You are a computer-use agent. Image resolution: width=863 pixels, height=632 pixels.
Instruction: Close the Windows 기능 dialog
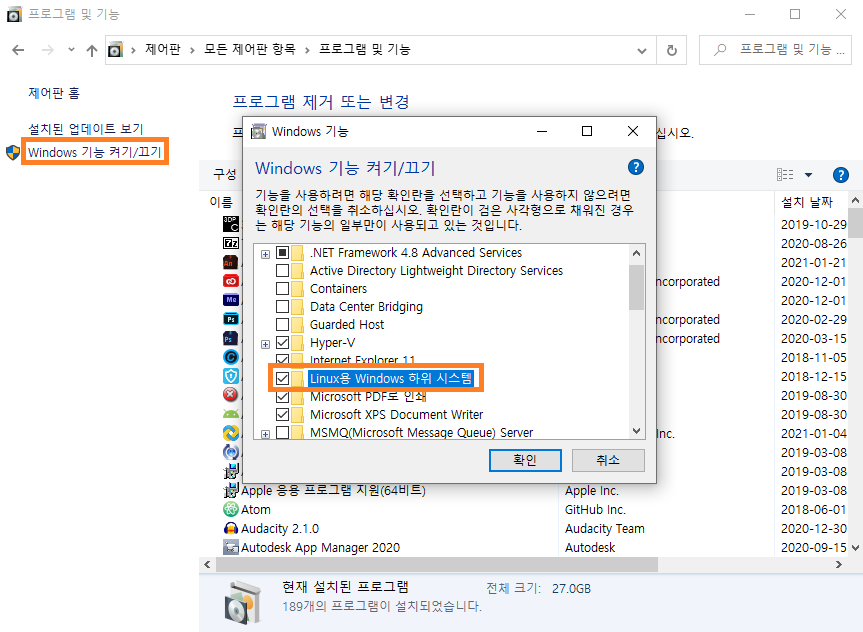(633, 131)
